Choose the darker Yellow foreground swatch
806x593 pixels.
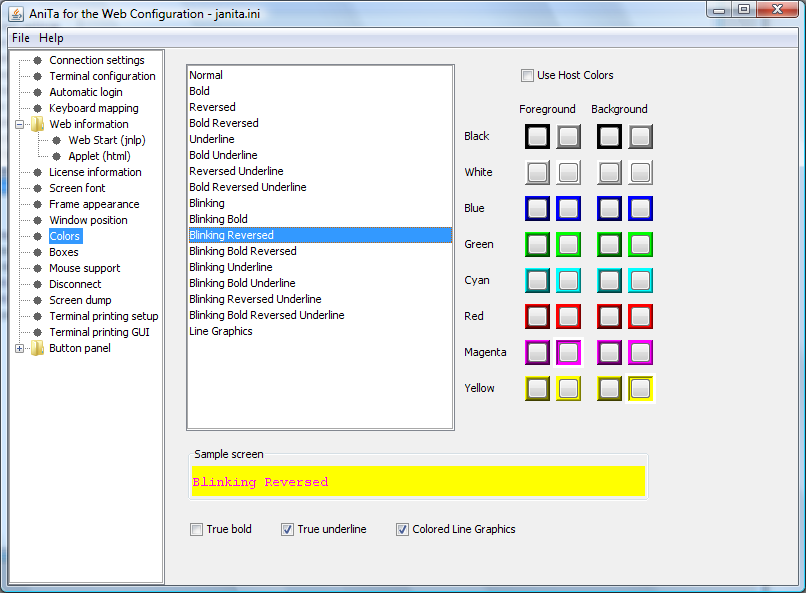tap(538, 388)
